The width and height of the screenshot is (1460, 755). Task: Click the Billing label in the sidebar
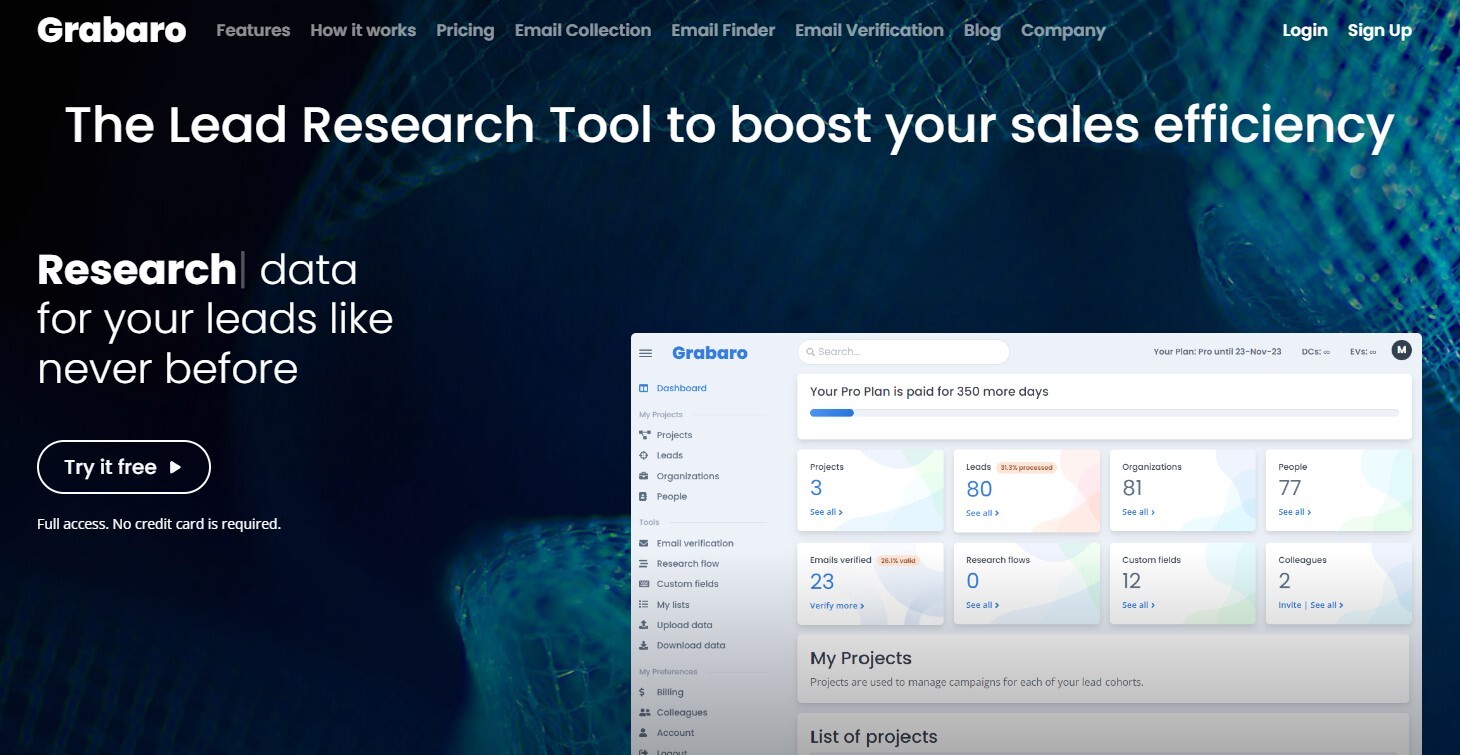pyautogui.click(x=670, y=692)
